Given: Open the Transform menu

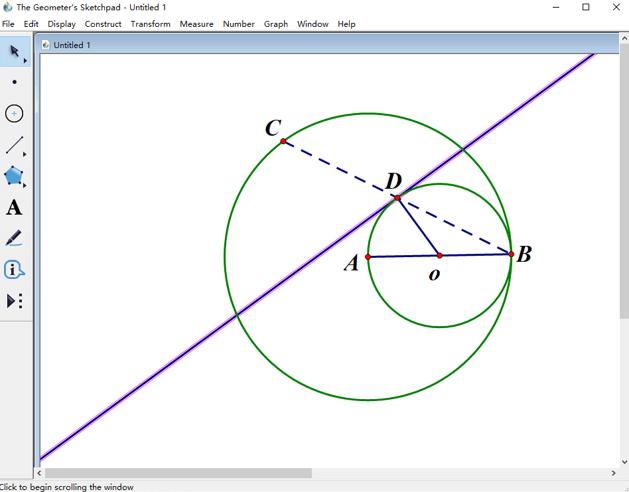Looking at the screenshot, I should pyautogui.click(x=150, y=24).
